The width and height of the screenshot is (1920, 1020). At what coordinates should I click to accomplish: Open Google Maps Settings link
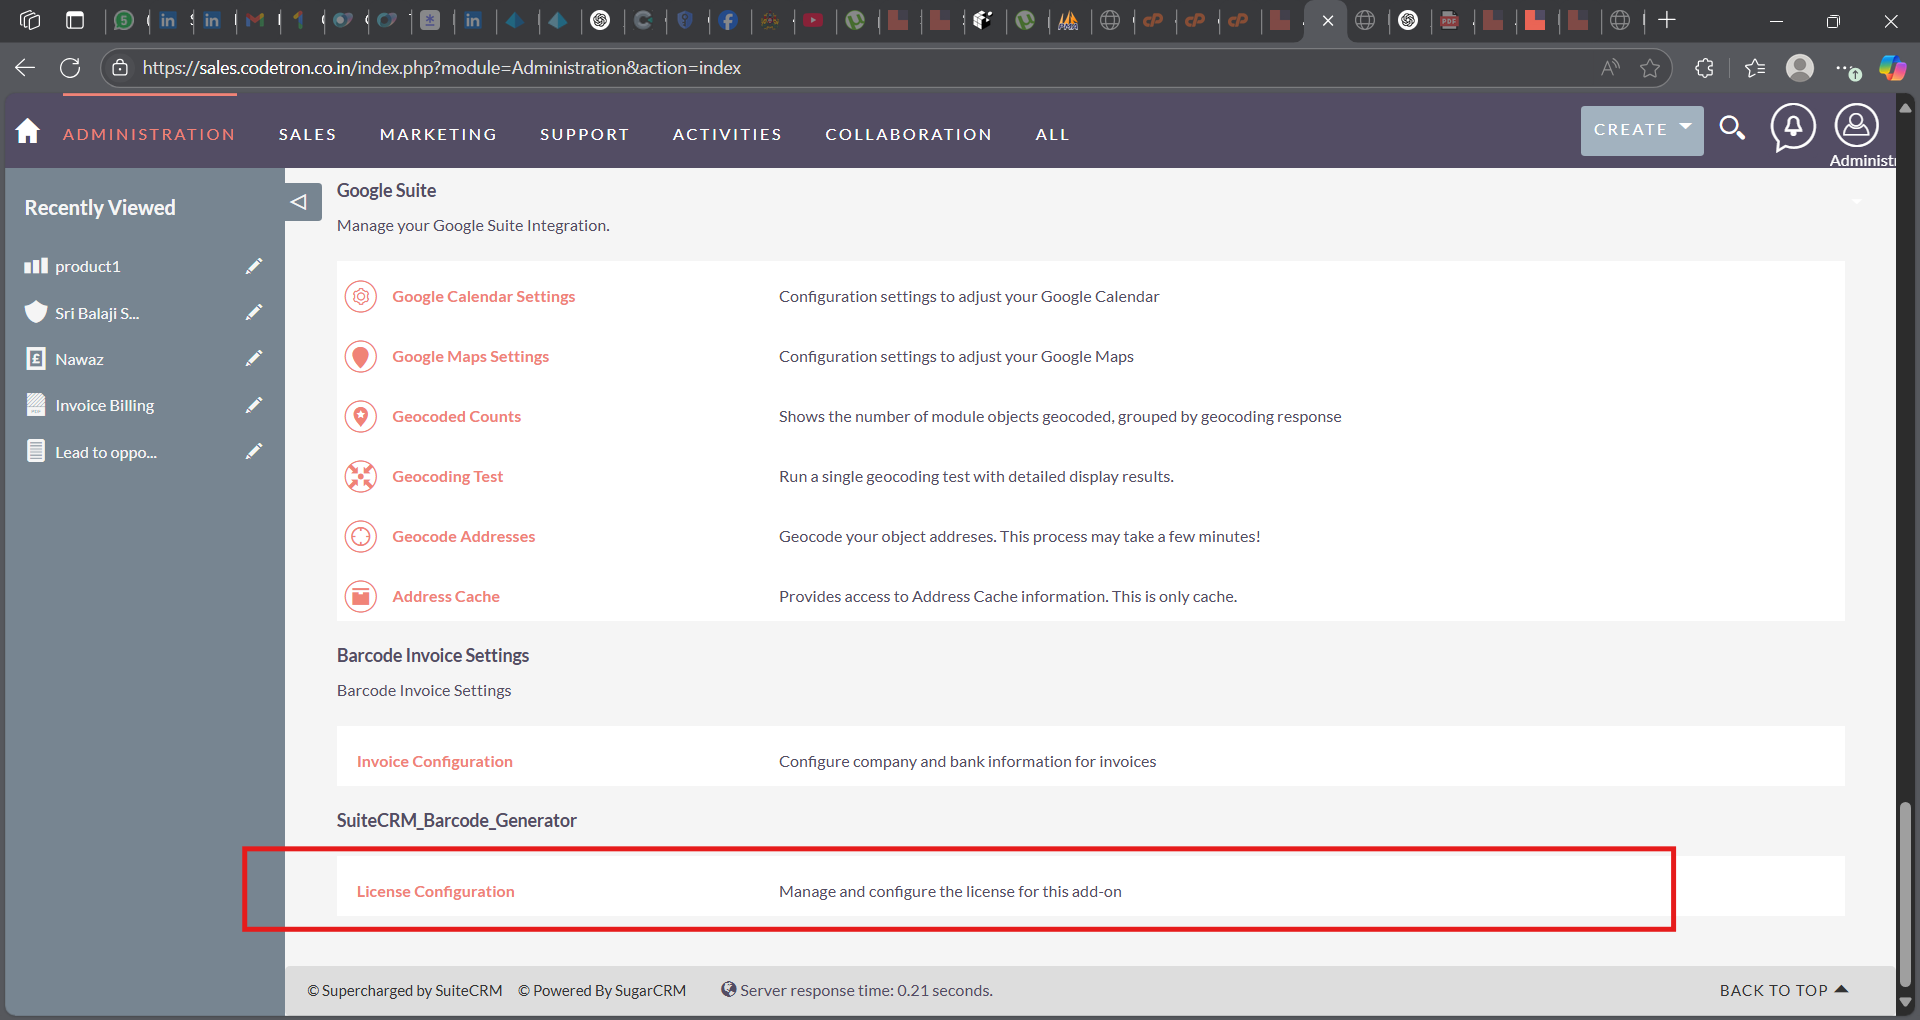click(x=470, y=356)
